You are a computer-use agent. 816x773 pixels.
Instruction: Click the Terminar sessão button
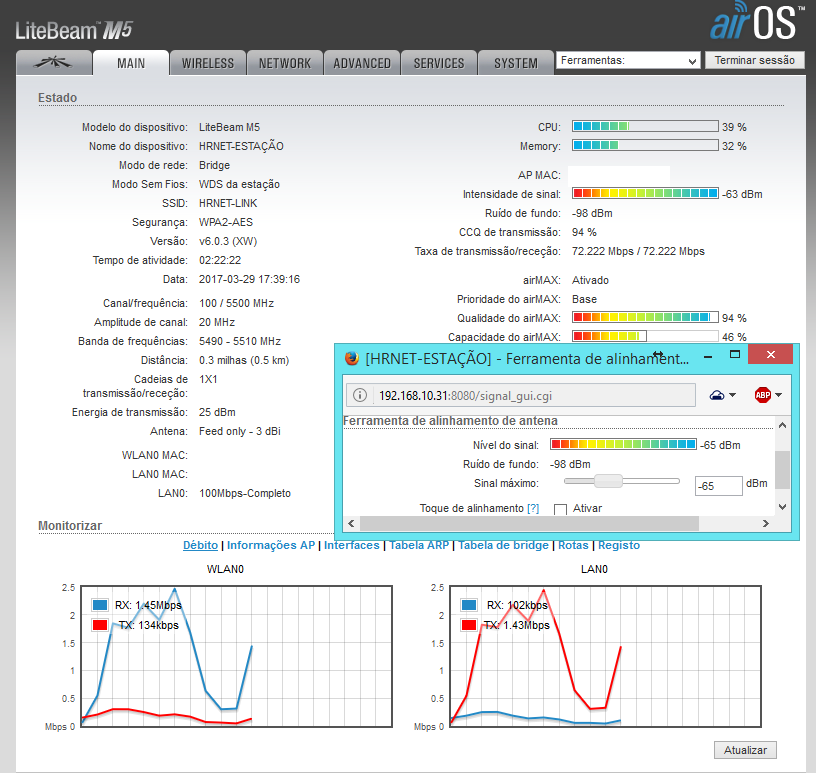coord(755,60)
